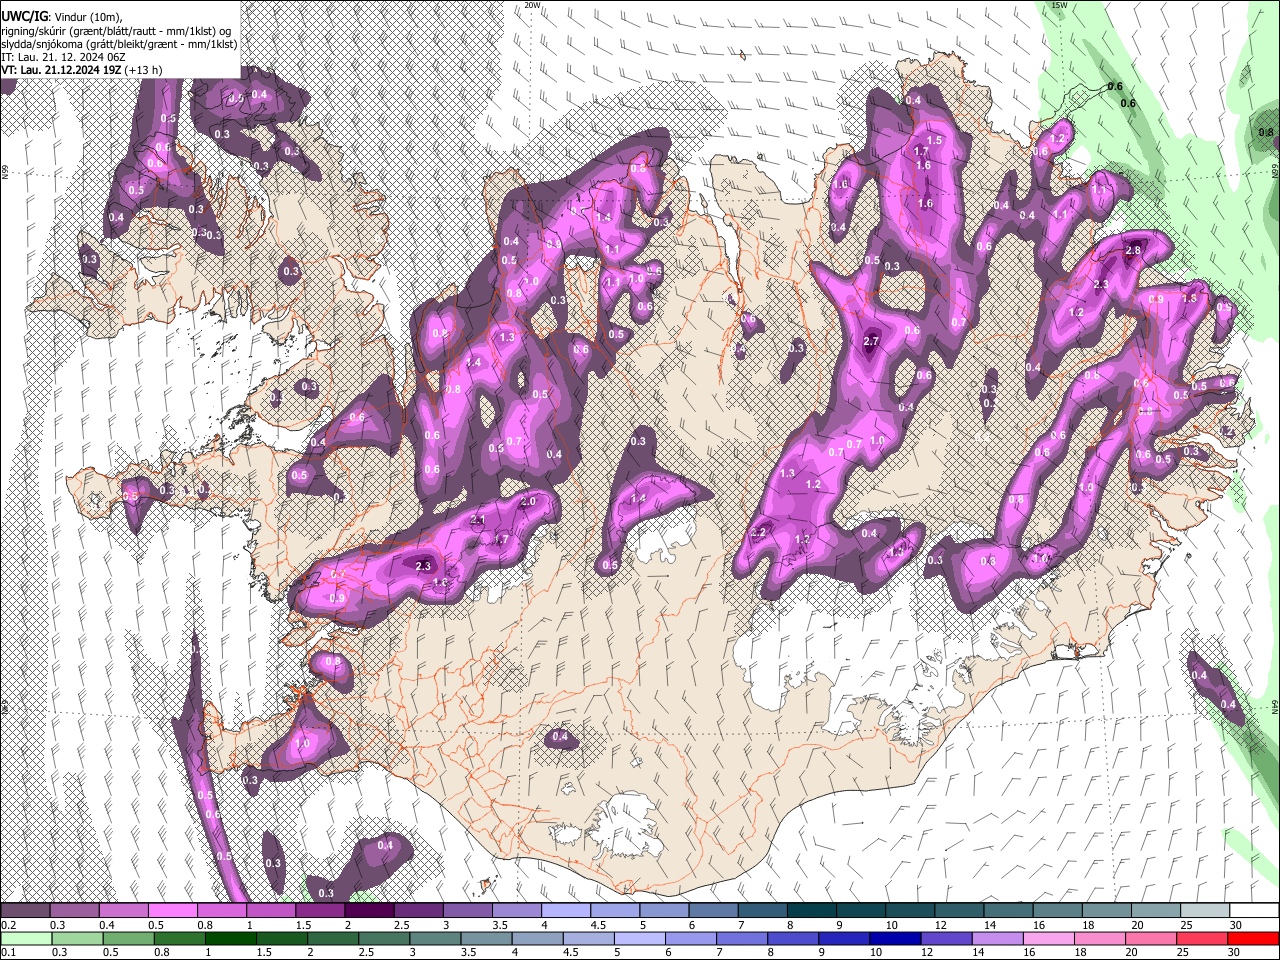This screenshot has width=1280, height=960.
Task: Click the '20W' longitude label
Action: point(533,5)
